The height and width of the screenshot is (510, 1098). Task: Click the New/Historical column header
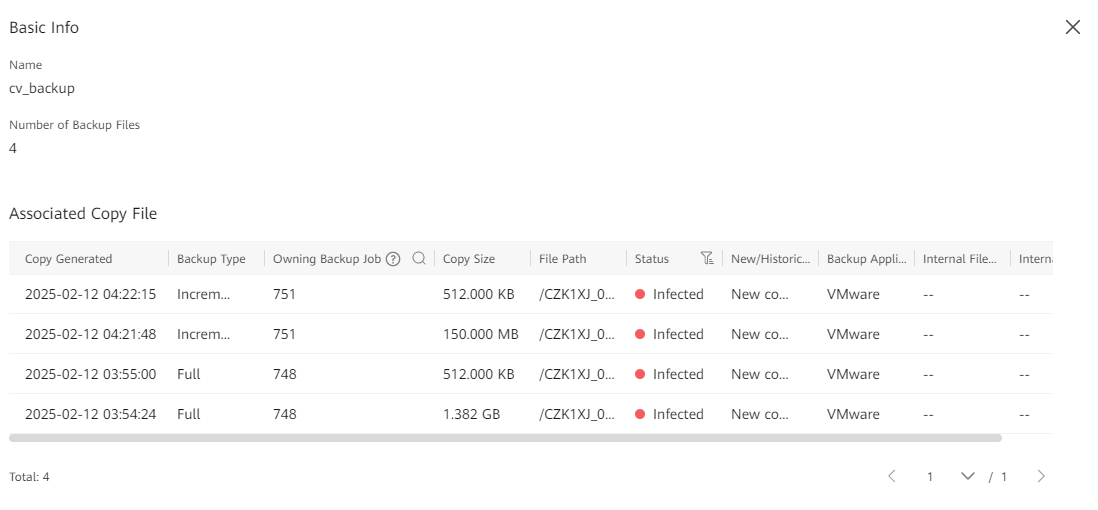point(770,259)
